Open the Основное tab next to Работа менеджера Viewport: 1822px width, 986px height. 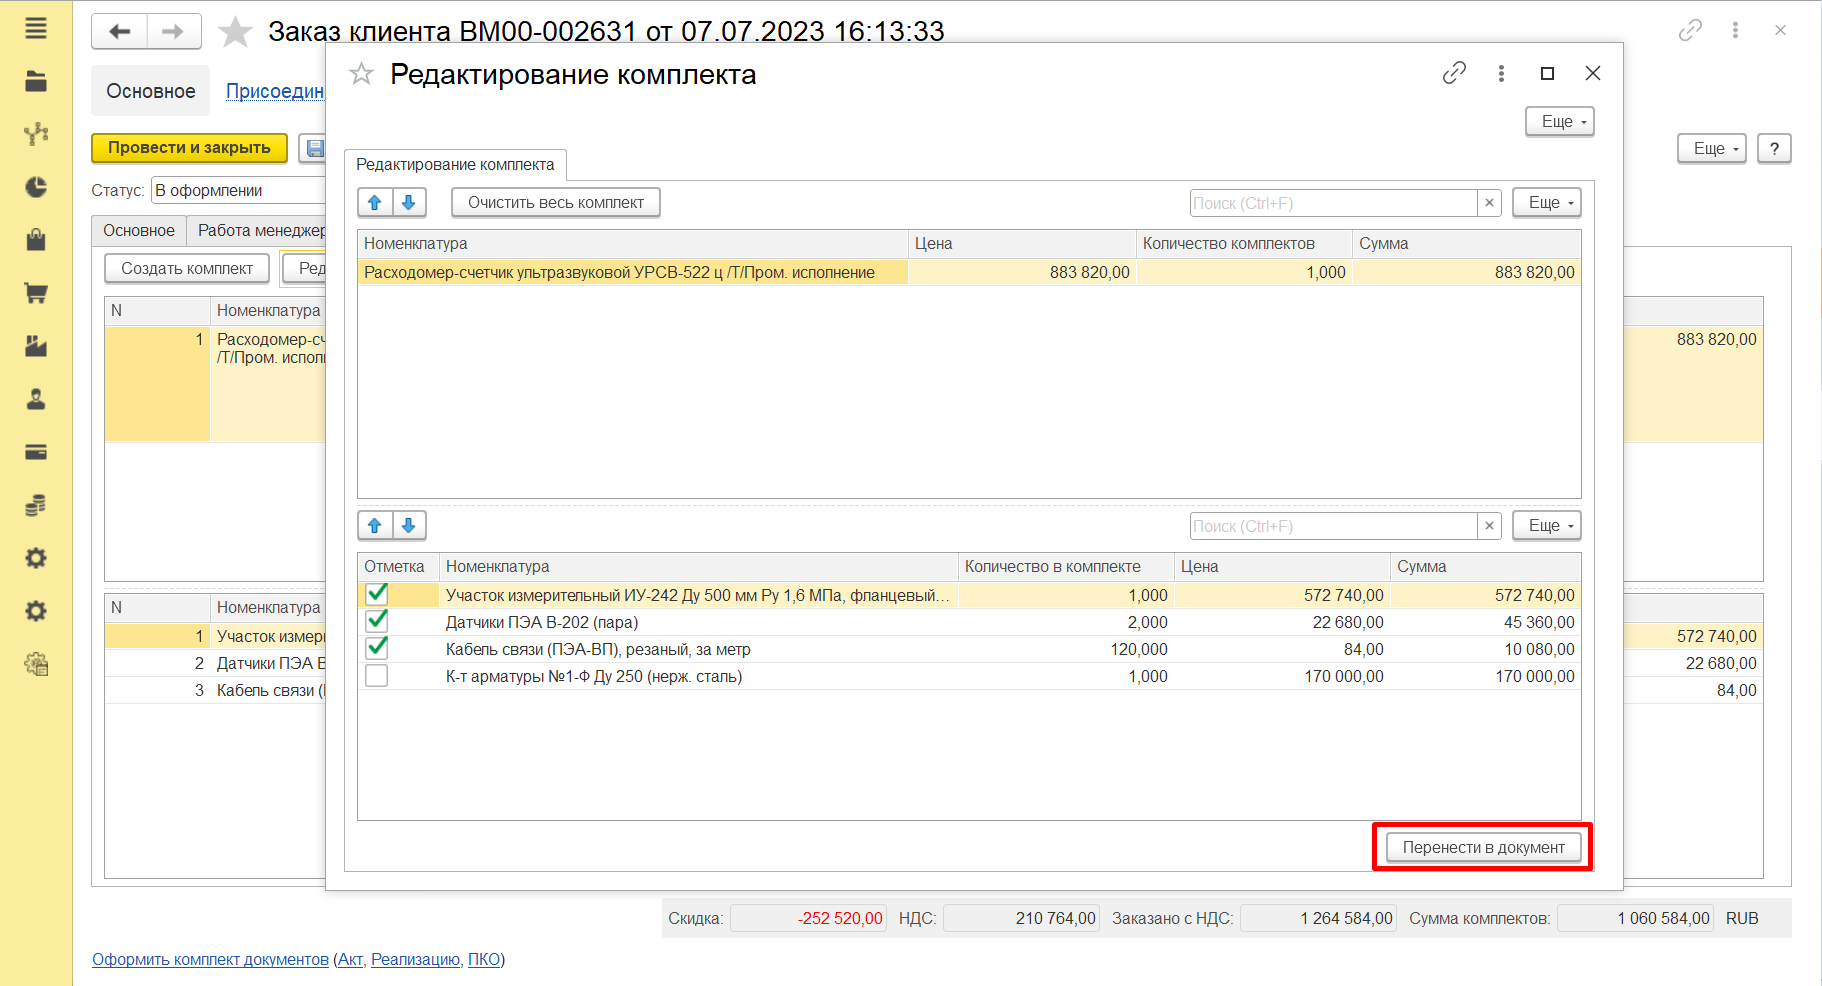(139, 230)
